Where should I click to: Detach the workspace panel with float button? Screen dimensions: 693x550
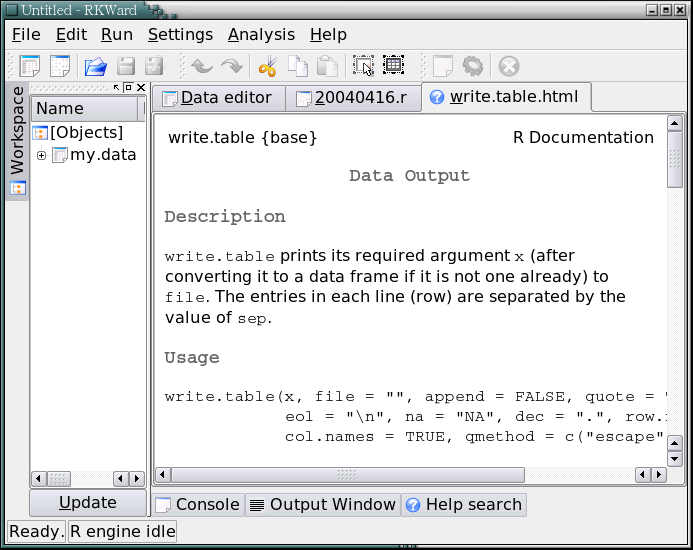128,88
